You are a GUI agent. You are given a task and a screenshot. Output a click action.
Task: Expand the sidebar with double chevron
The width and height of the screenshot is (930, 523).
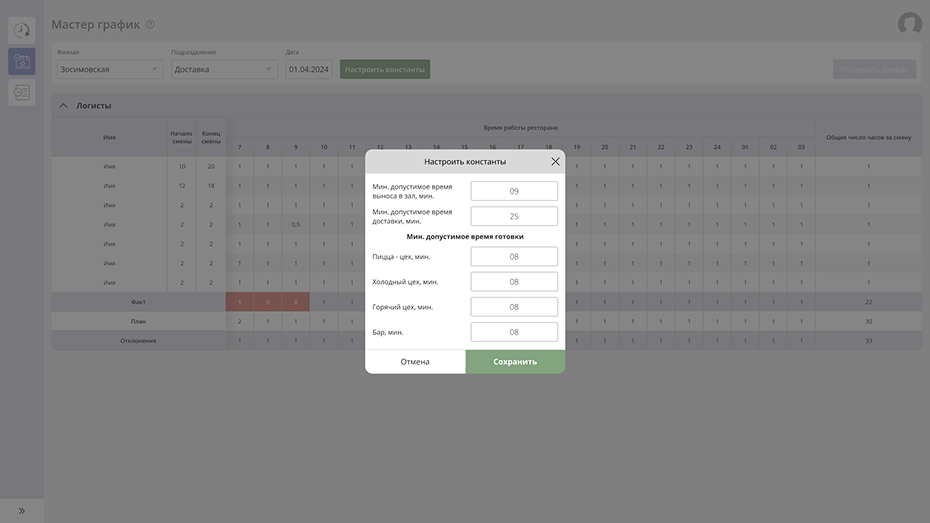(x=22, y=511)
